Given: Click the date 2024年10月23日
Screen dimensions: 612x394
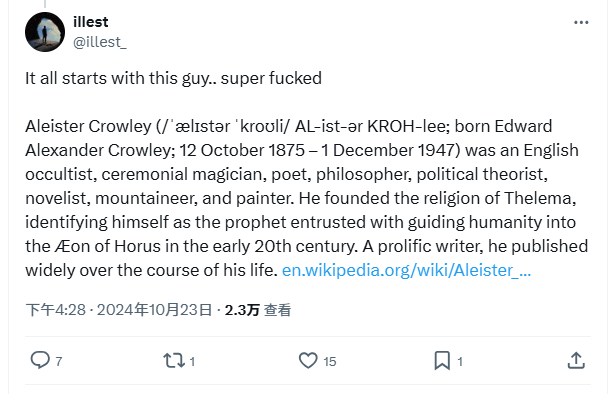Looking at the screenshot, I should point(154,310).
